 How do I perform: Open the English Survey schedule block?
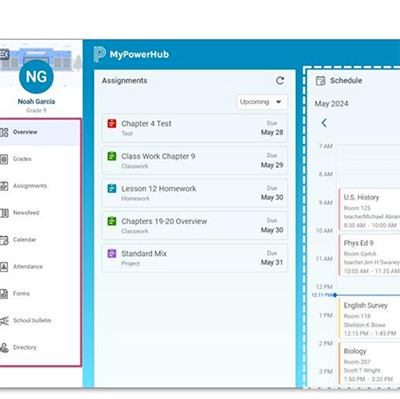(x=369, y=318)
